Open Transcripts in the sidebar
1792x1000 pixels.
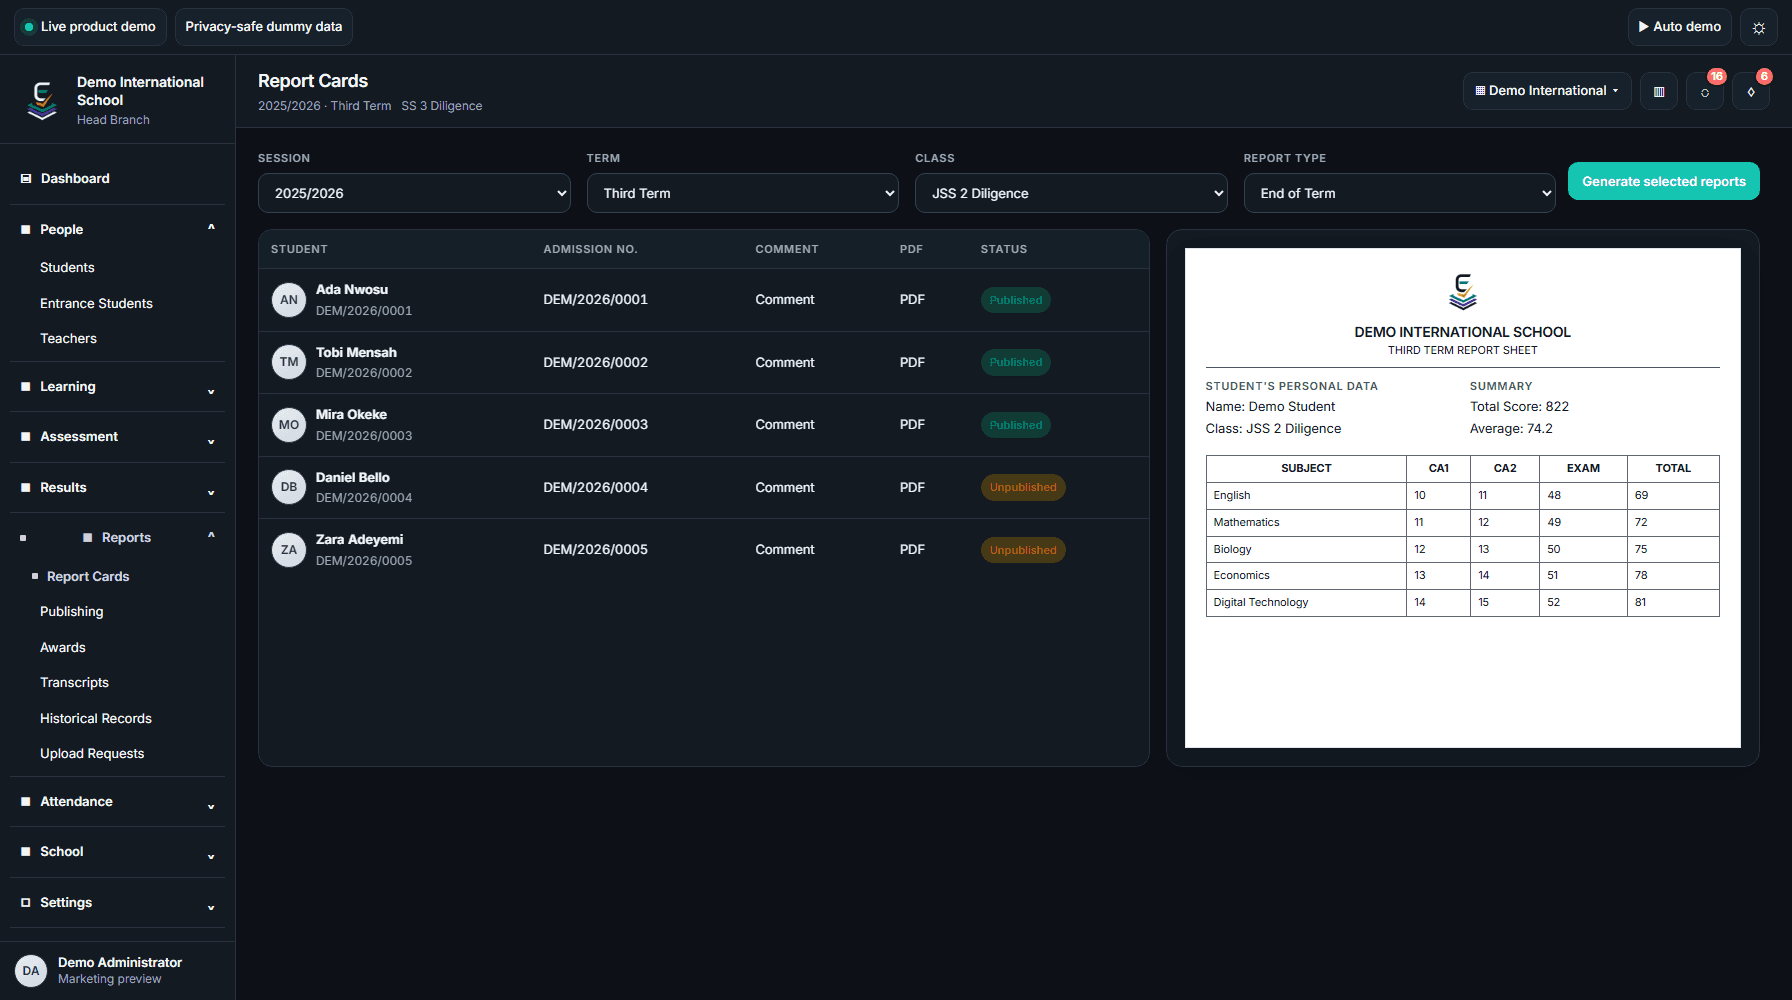click(x=74, y=683)
